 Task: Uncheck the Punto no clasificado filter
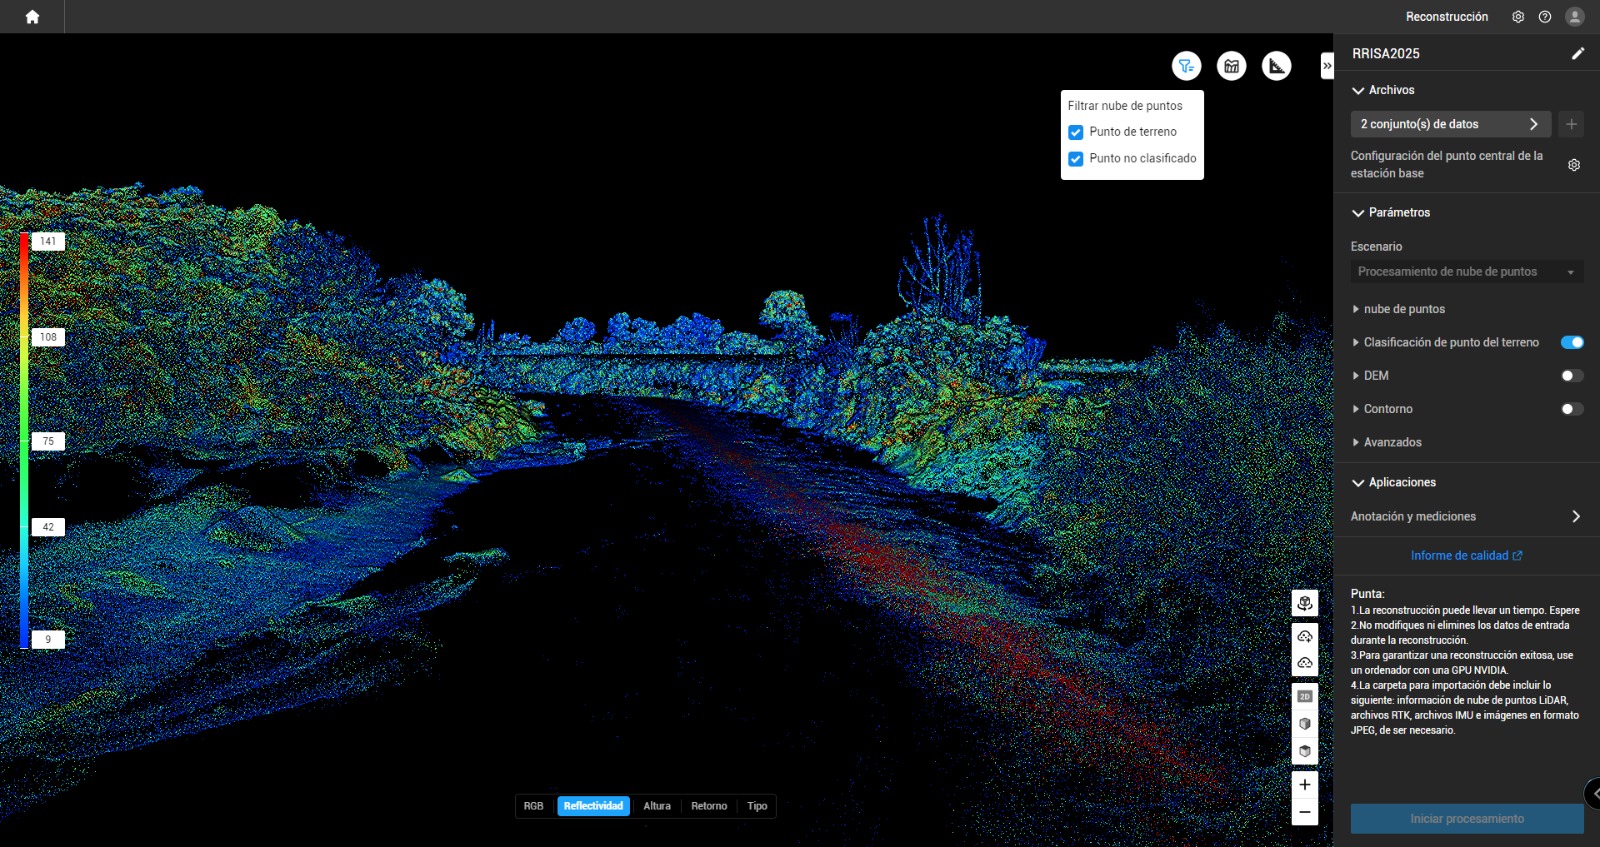click(x=1076, y=159)
